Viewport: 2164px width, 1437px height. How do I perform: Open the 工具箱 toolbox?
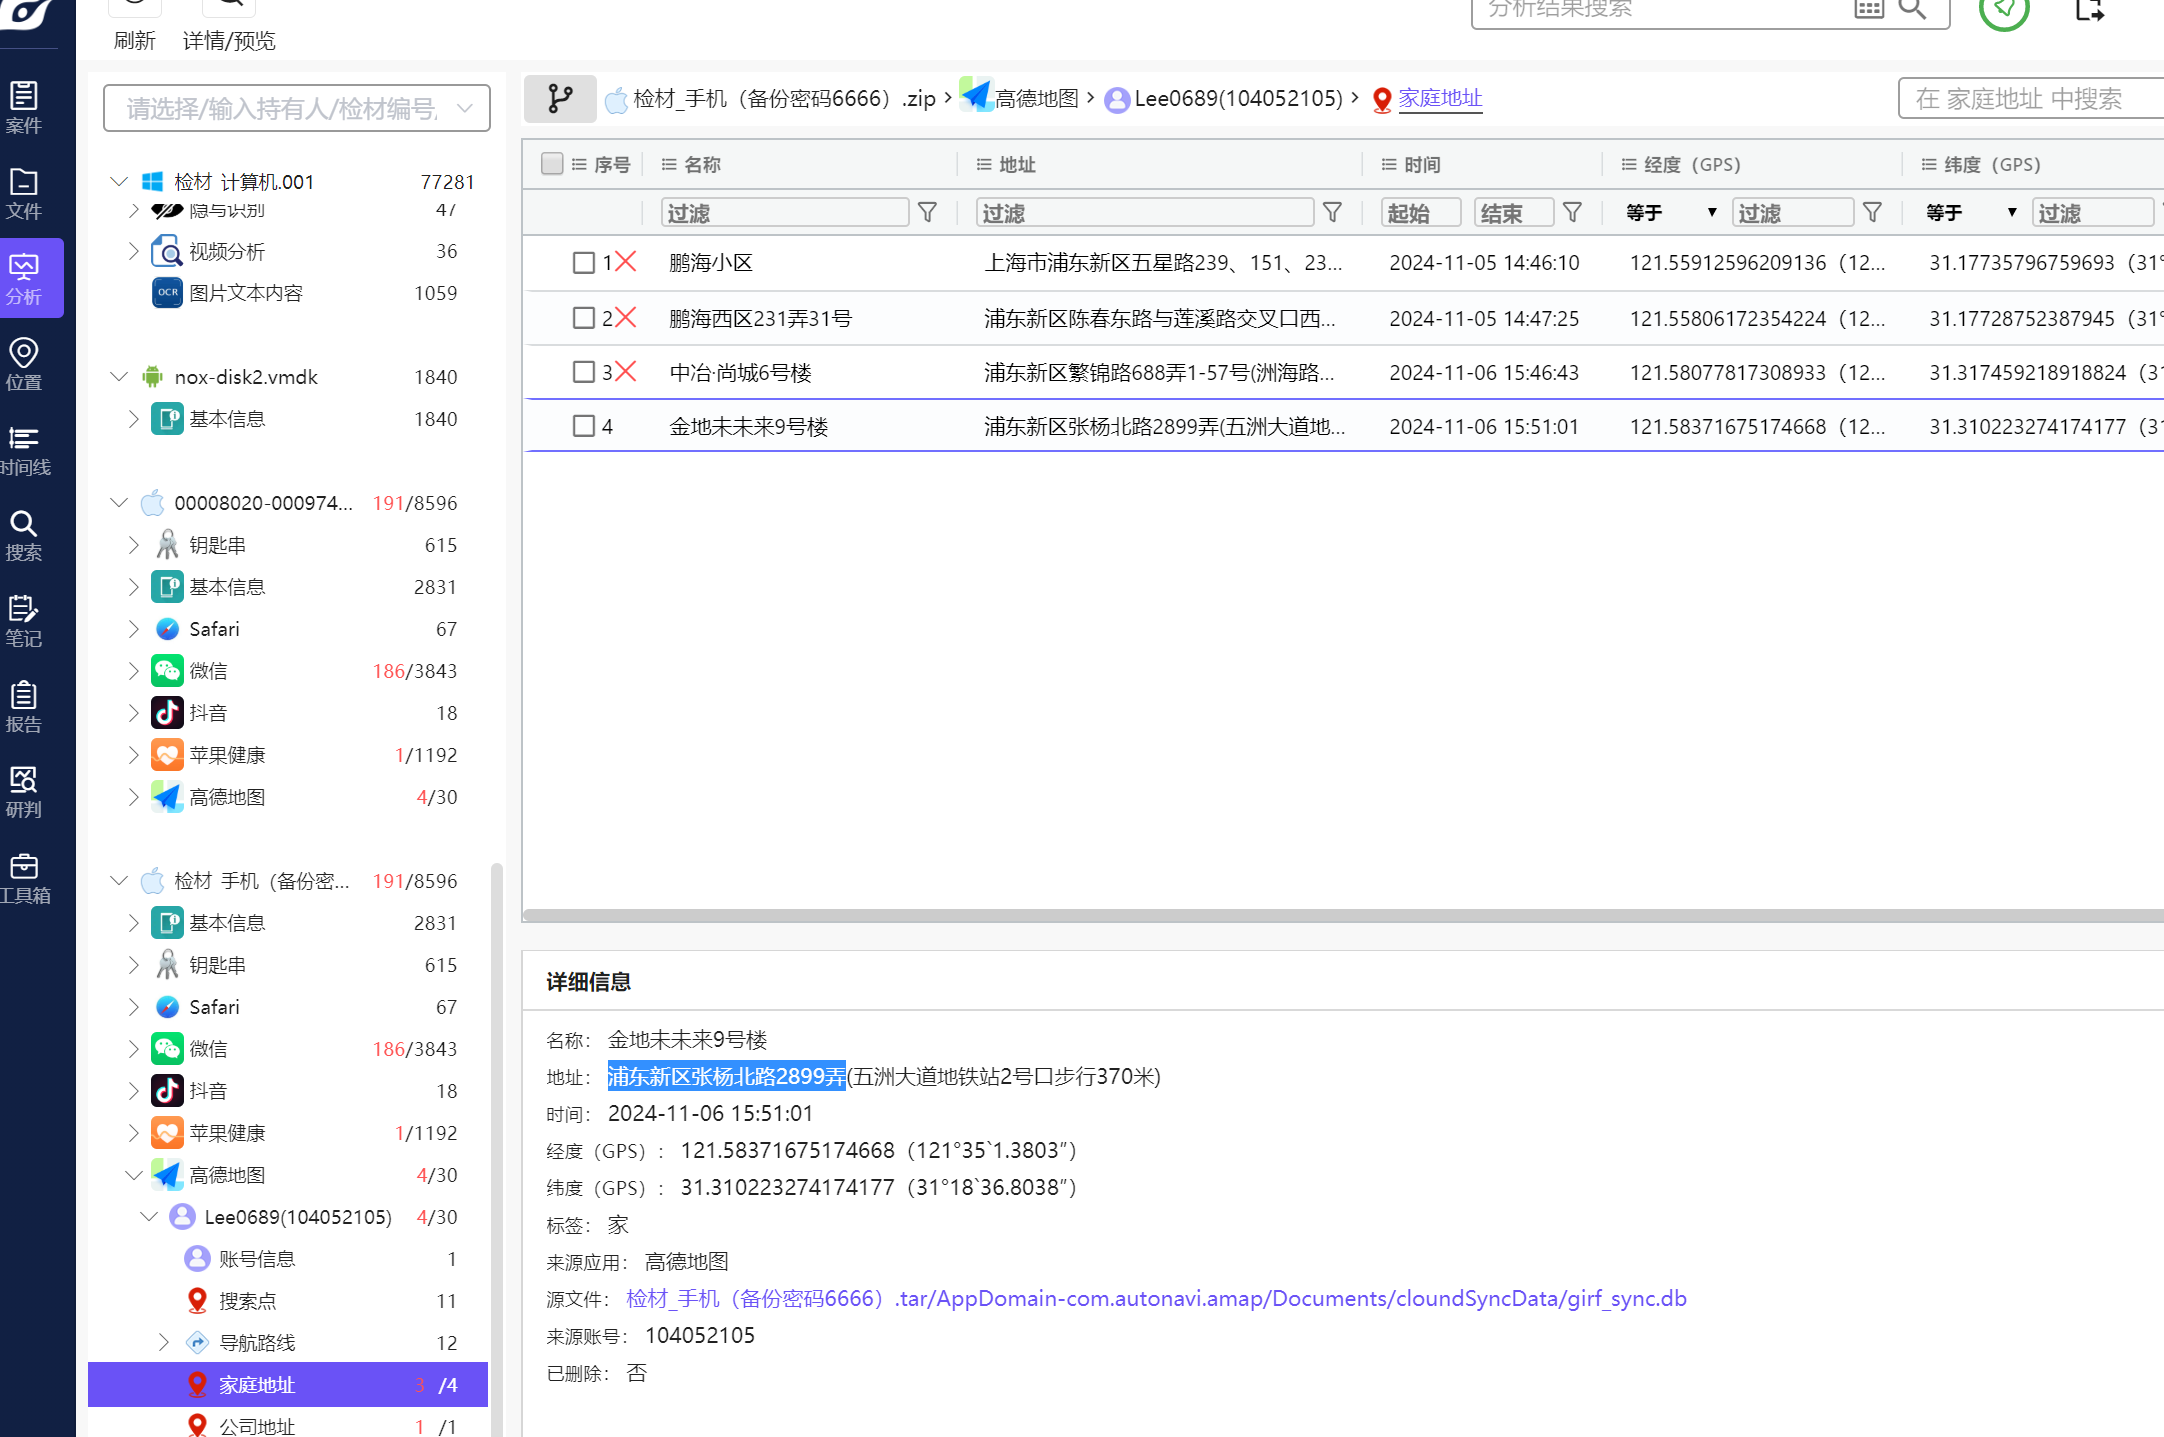click(24, 878)
